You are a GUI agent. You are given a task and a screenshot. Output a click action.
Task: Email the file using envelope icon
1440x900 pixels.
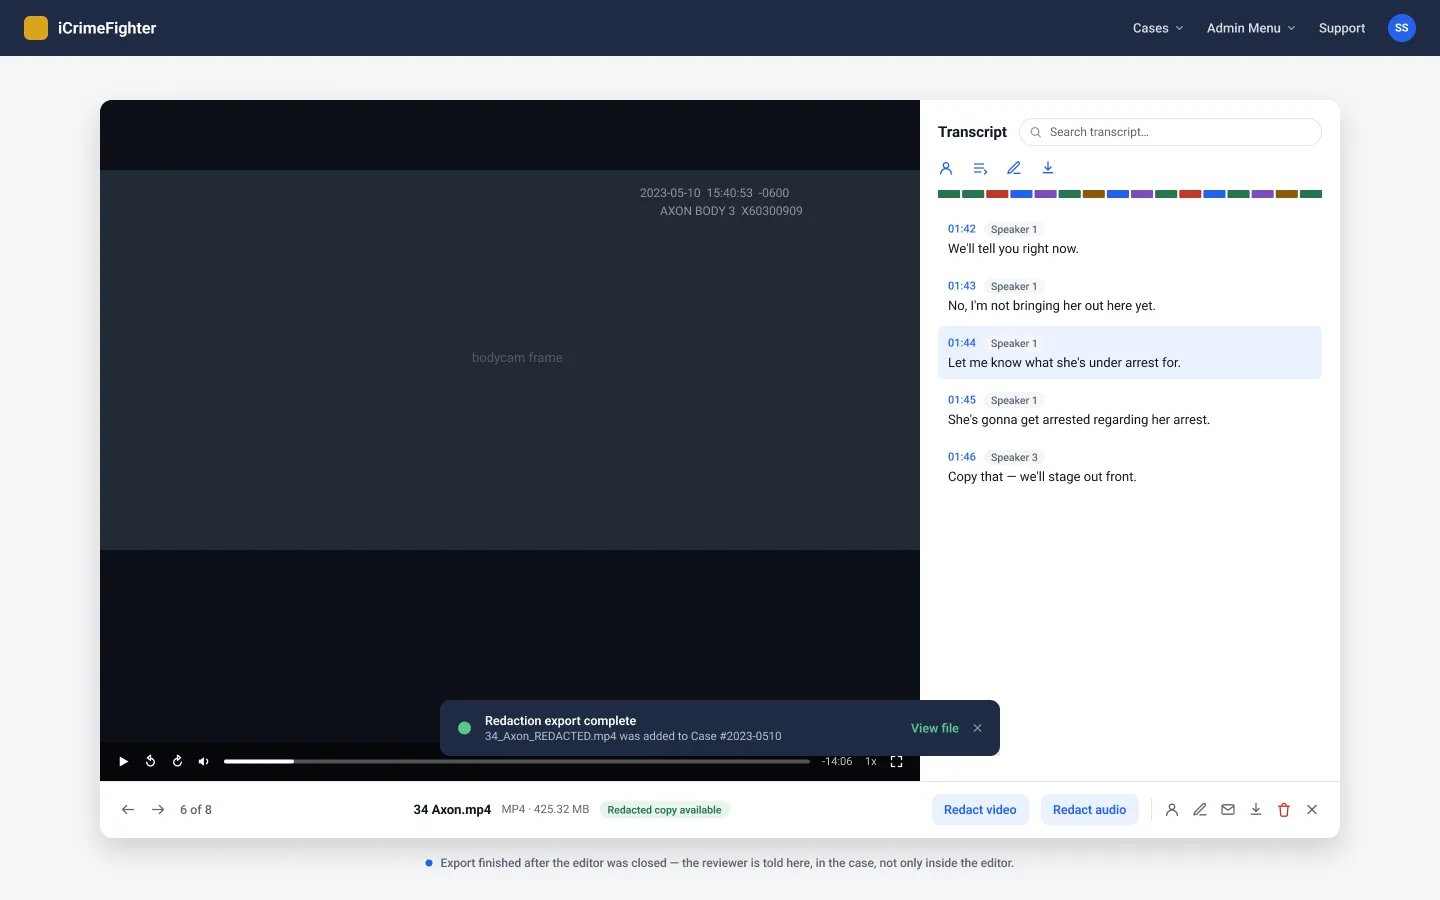[1228, 810]
